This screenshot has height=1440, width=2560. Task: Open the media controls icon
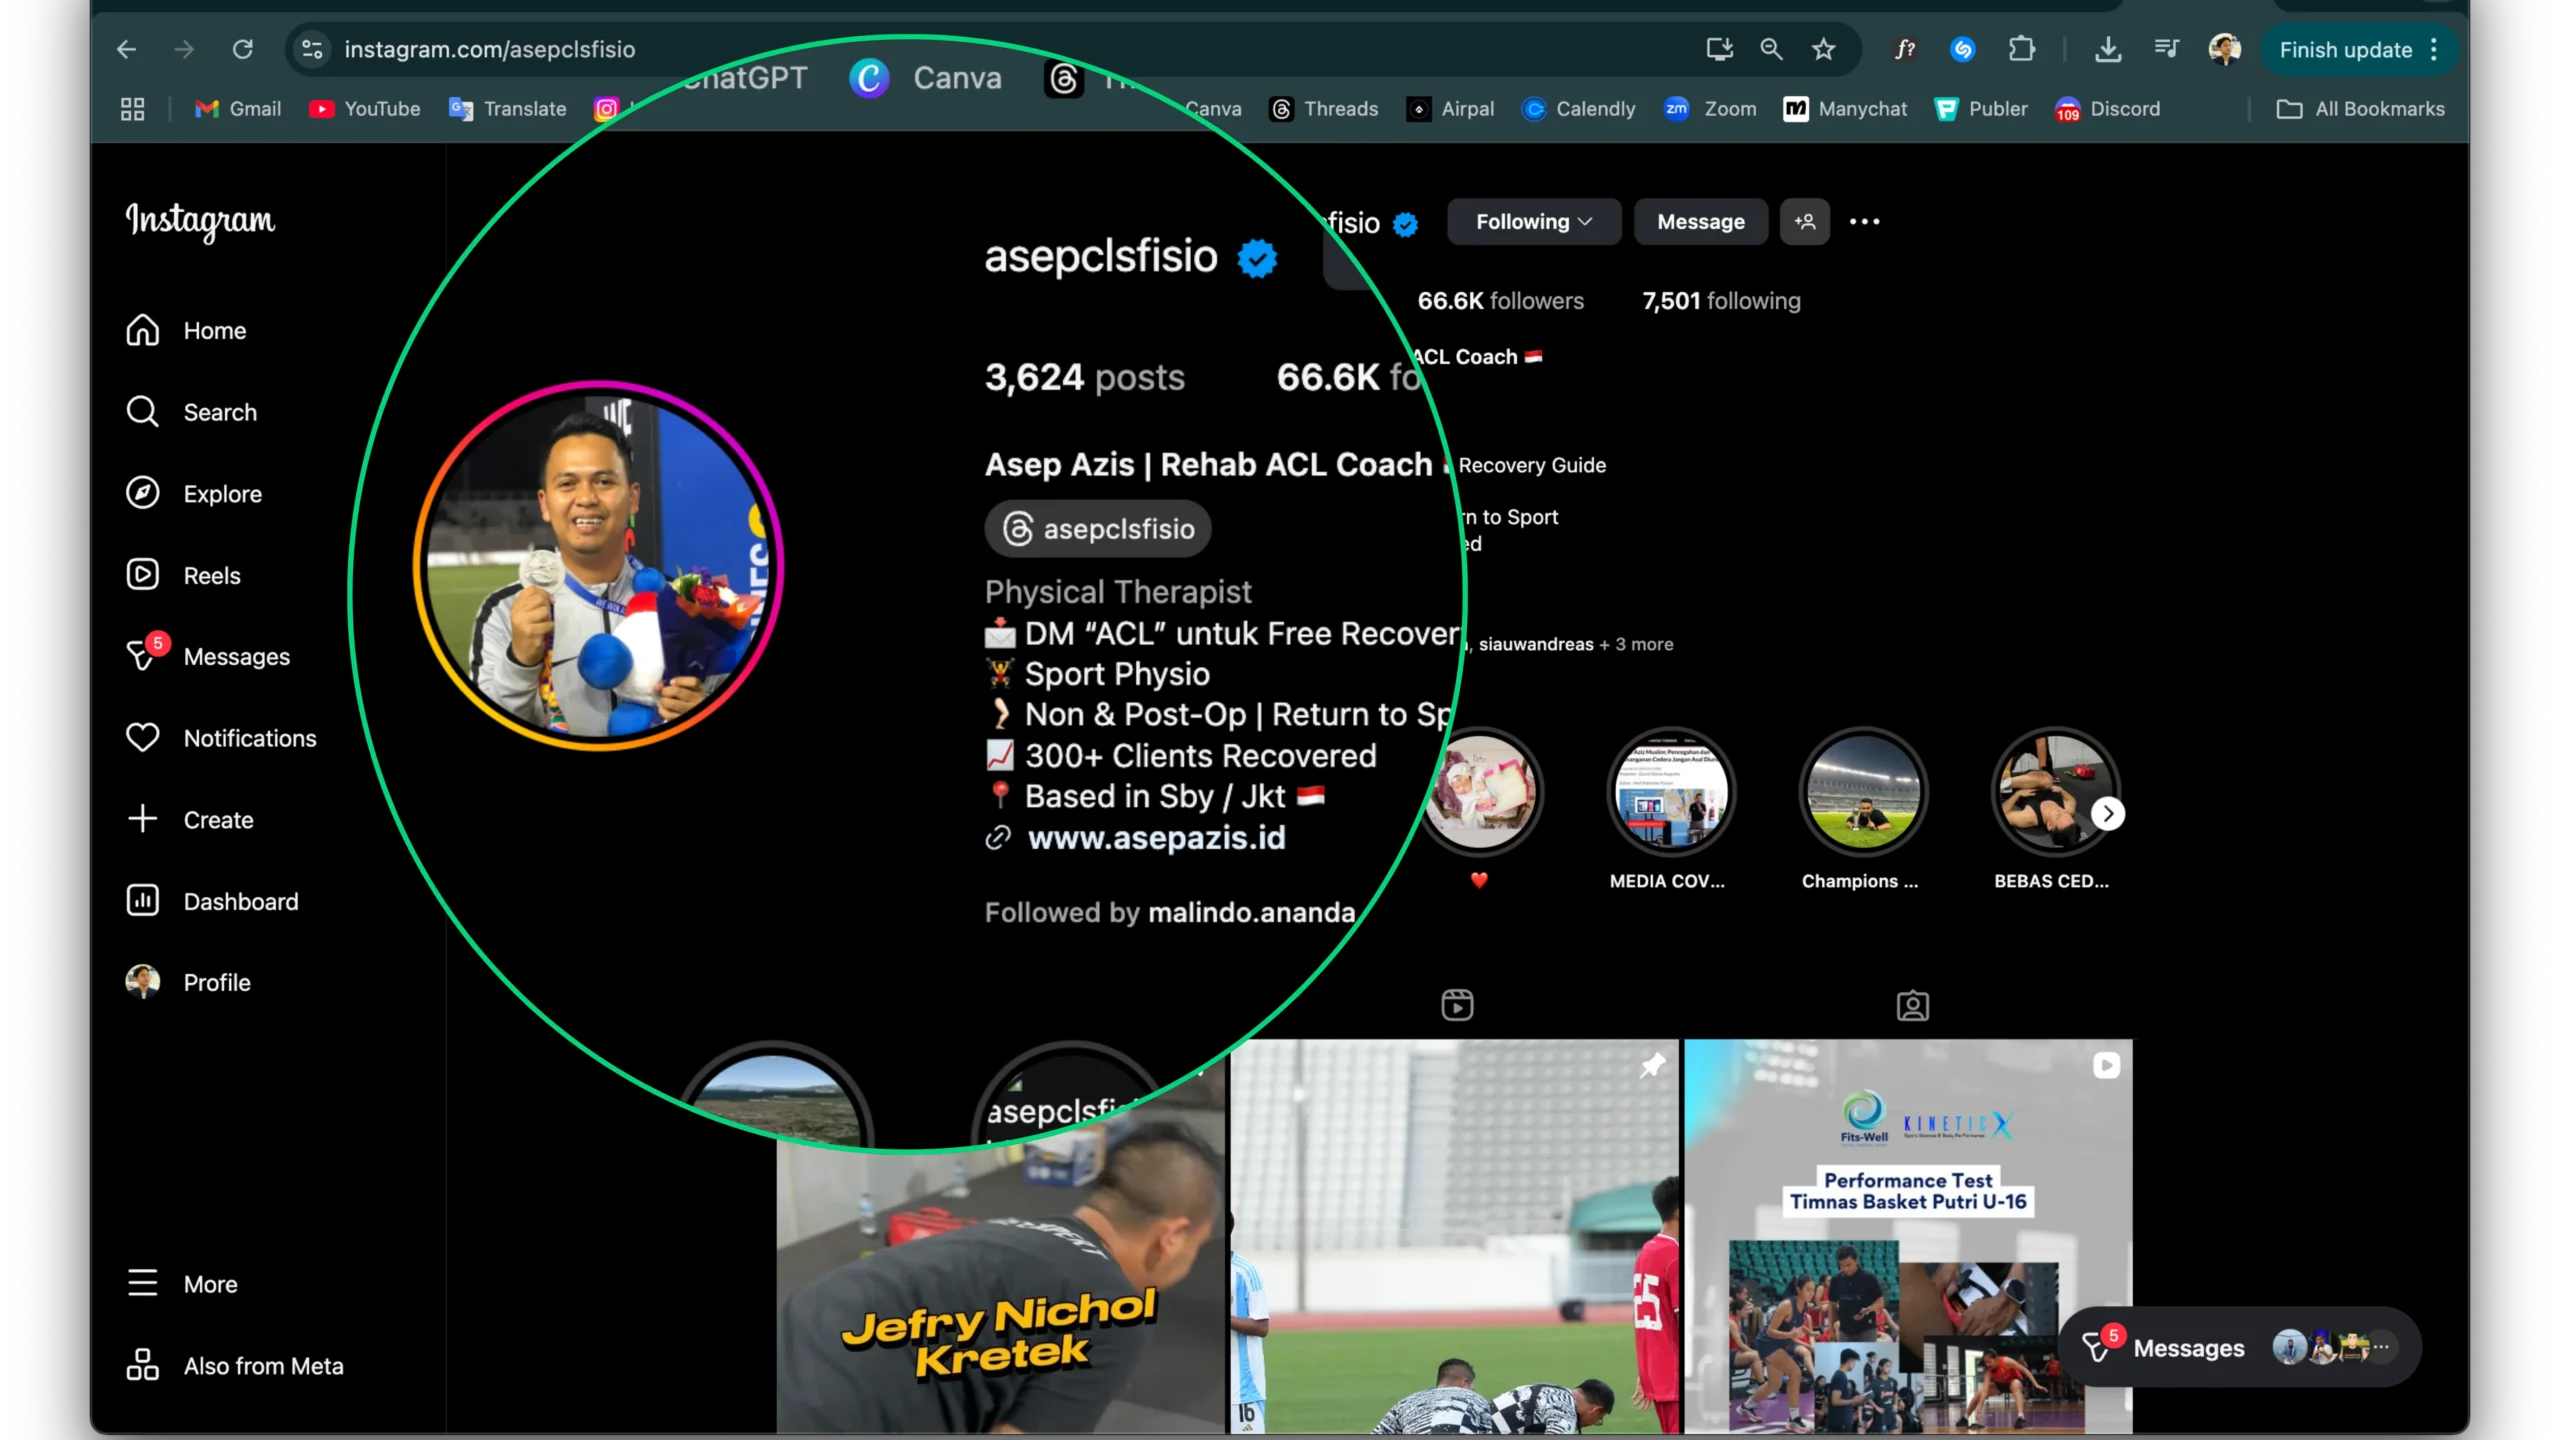pyautogui.click(x=2166, y=49)
